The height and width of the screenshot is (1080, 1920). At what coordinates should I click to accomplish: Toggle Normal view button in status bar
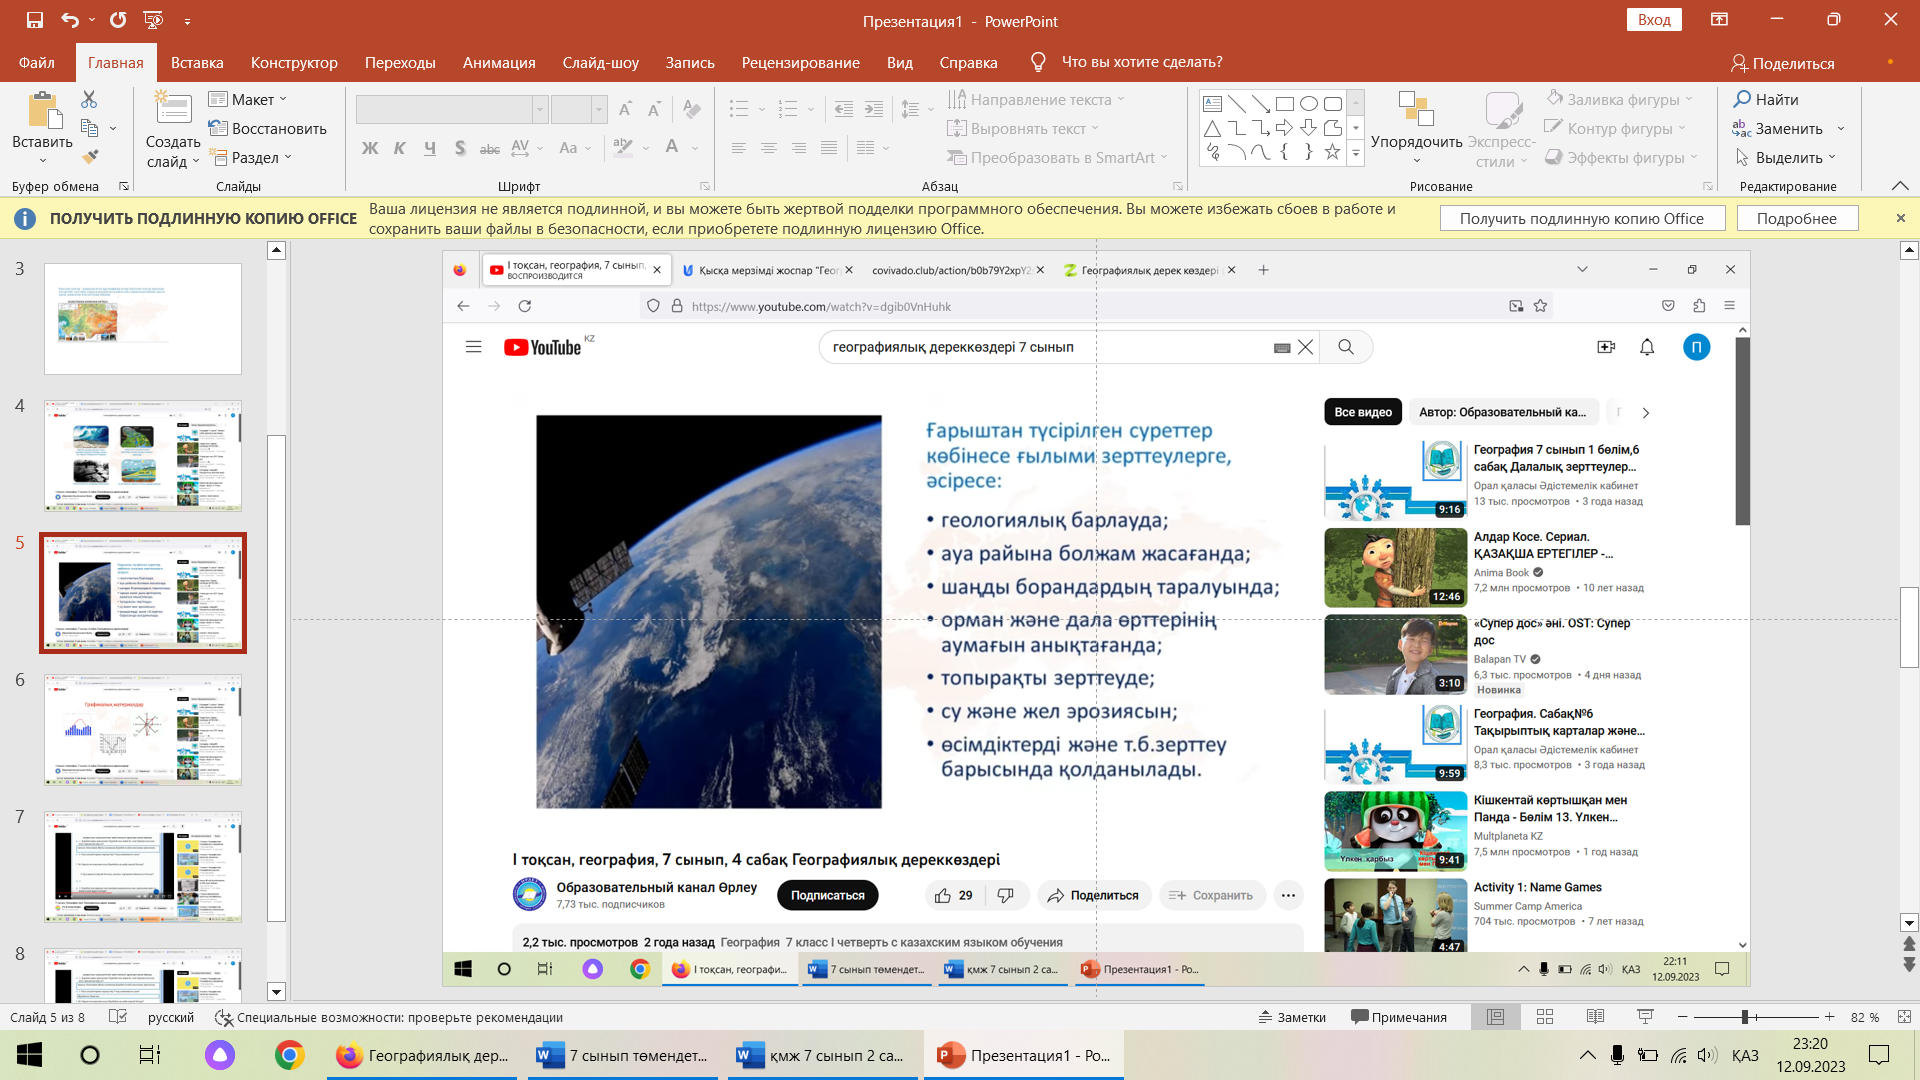pos(1496,1017)
